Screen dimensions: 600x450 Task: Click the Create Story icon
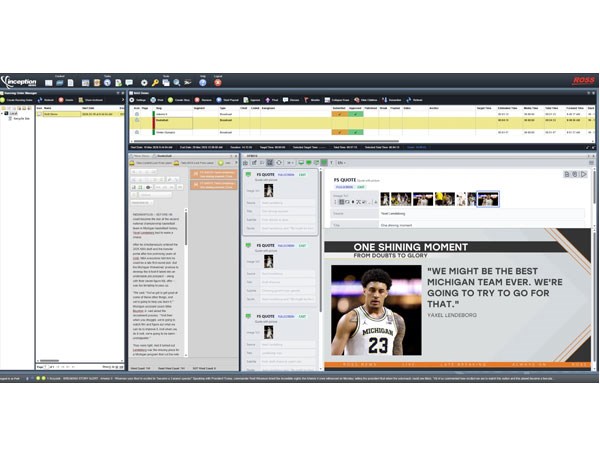click(182, 100)
